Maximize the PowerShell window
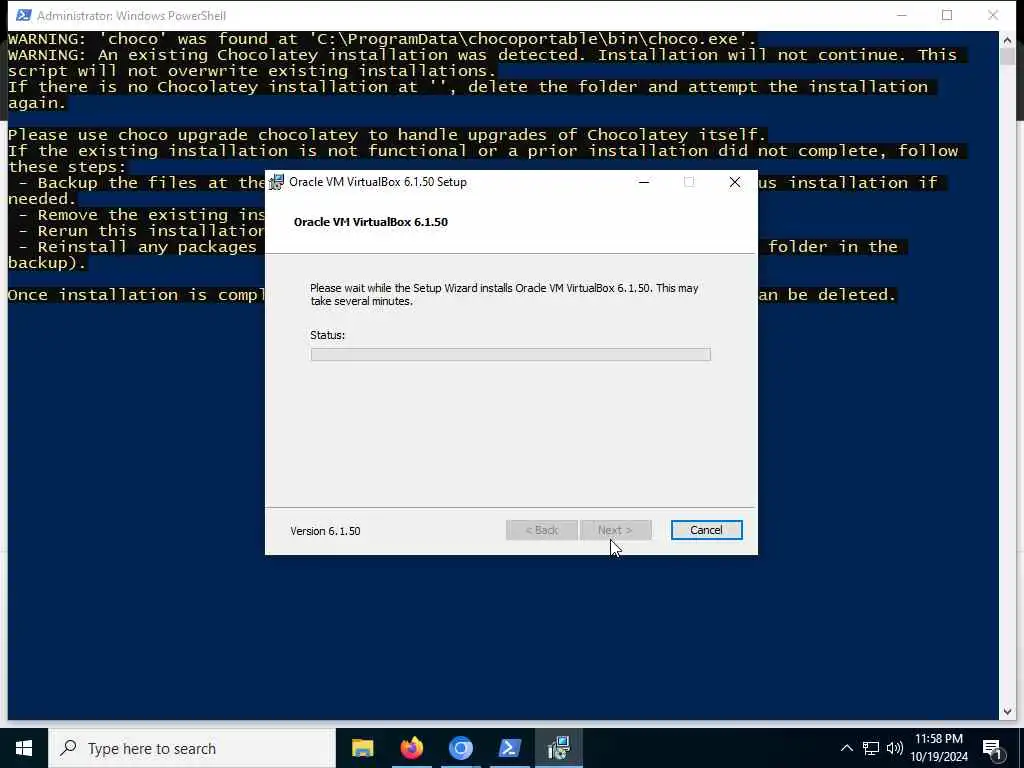The height and width of the screenshot is (768, 1024). (x=947, y=15)
